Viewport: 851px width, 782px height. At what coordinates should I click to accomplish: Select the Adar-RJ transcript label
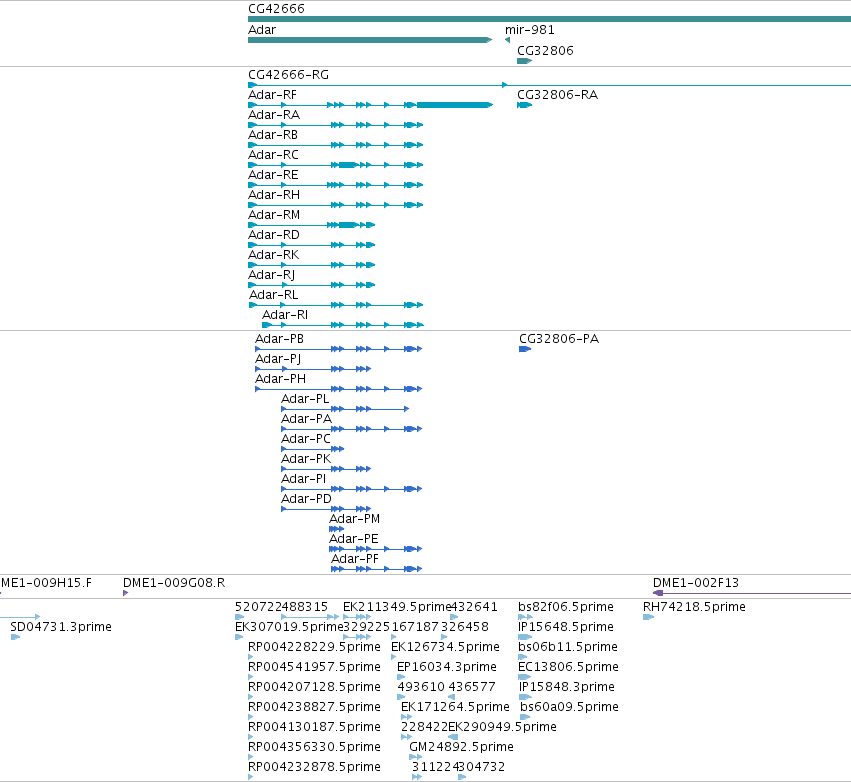(x=271, y=276)
